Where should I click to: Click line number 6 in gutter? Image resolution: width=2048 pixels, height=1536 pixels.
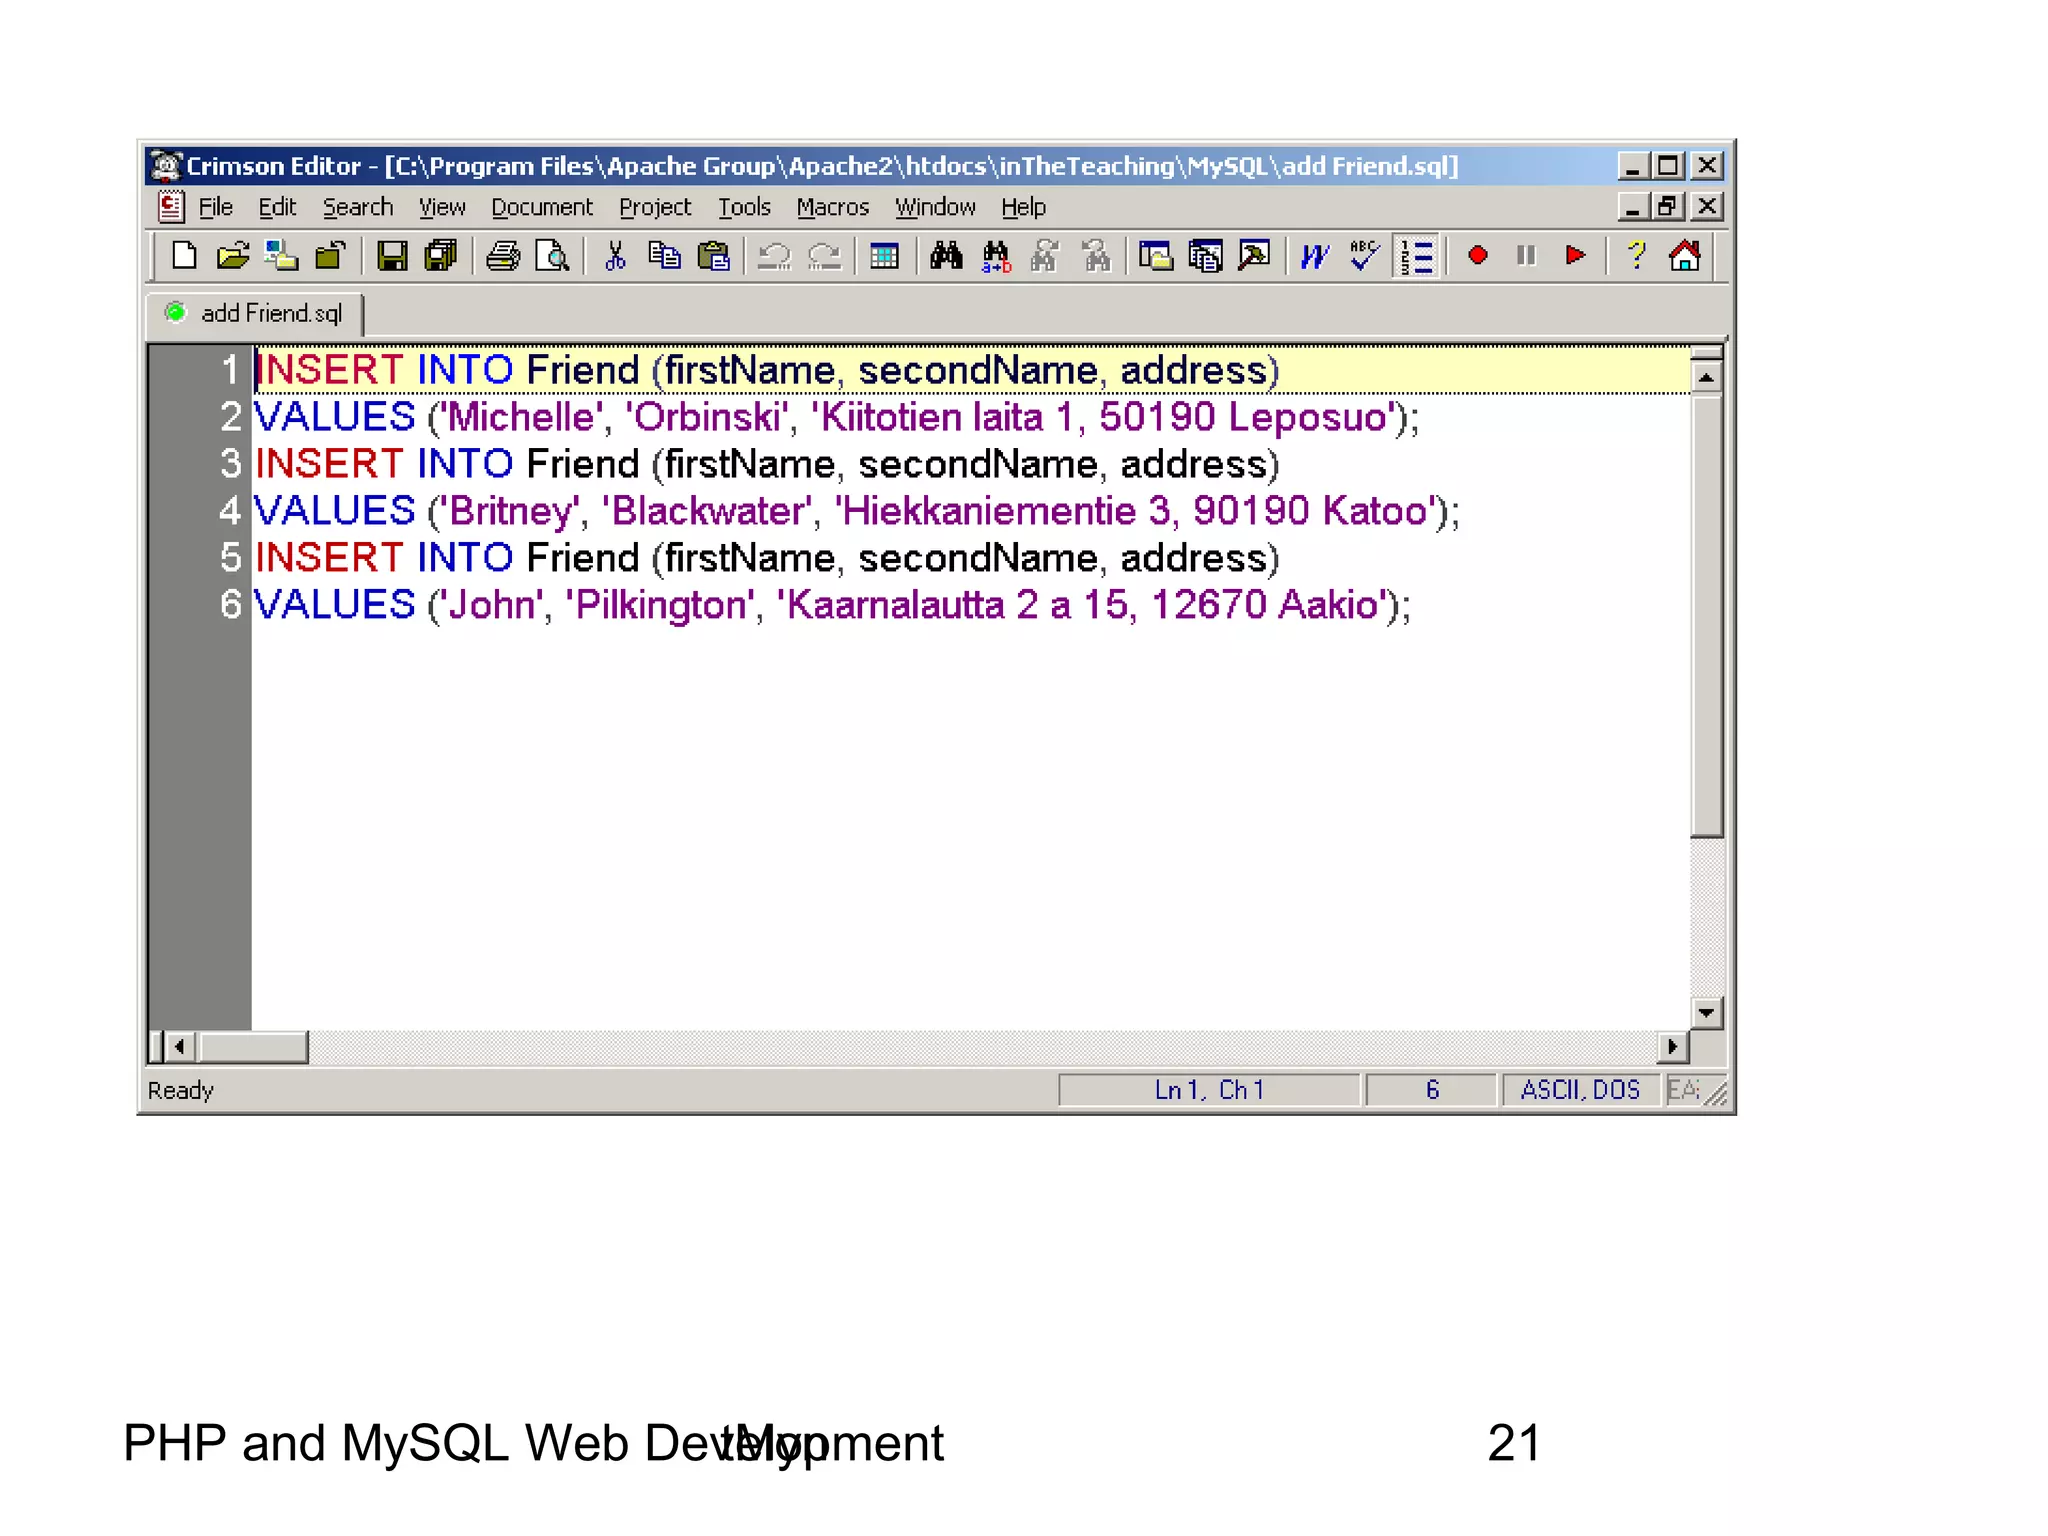(231, 605)
